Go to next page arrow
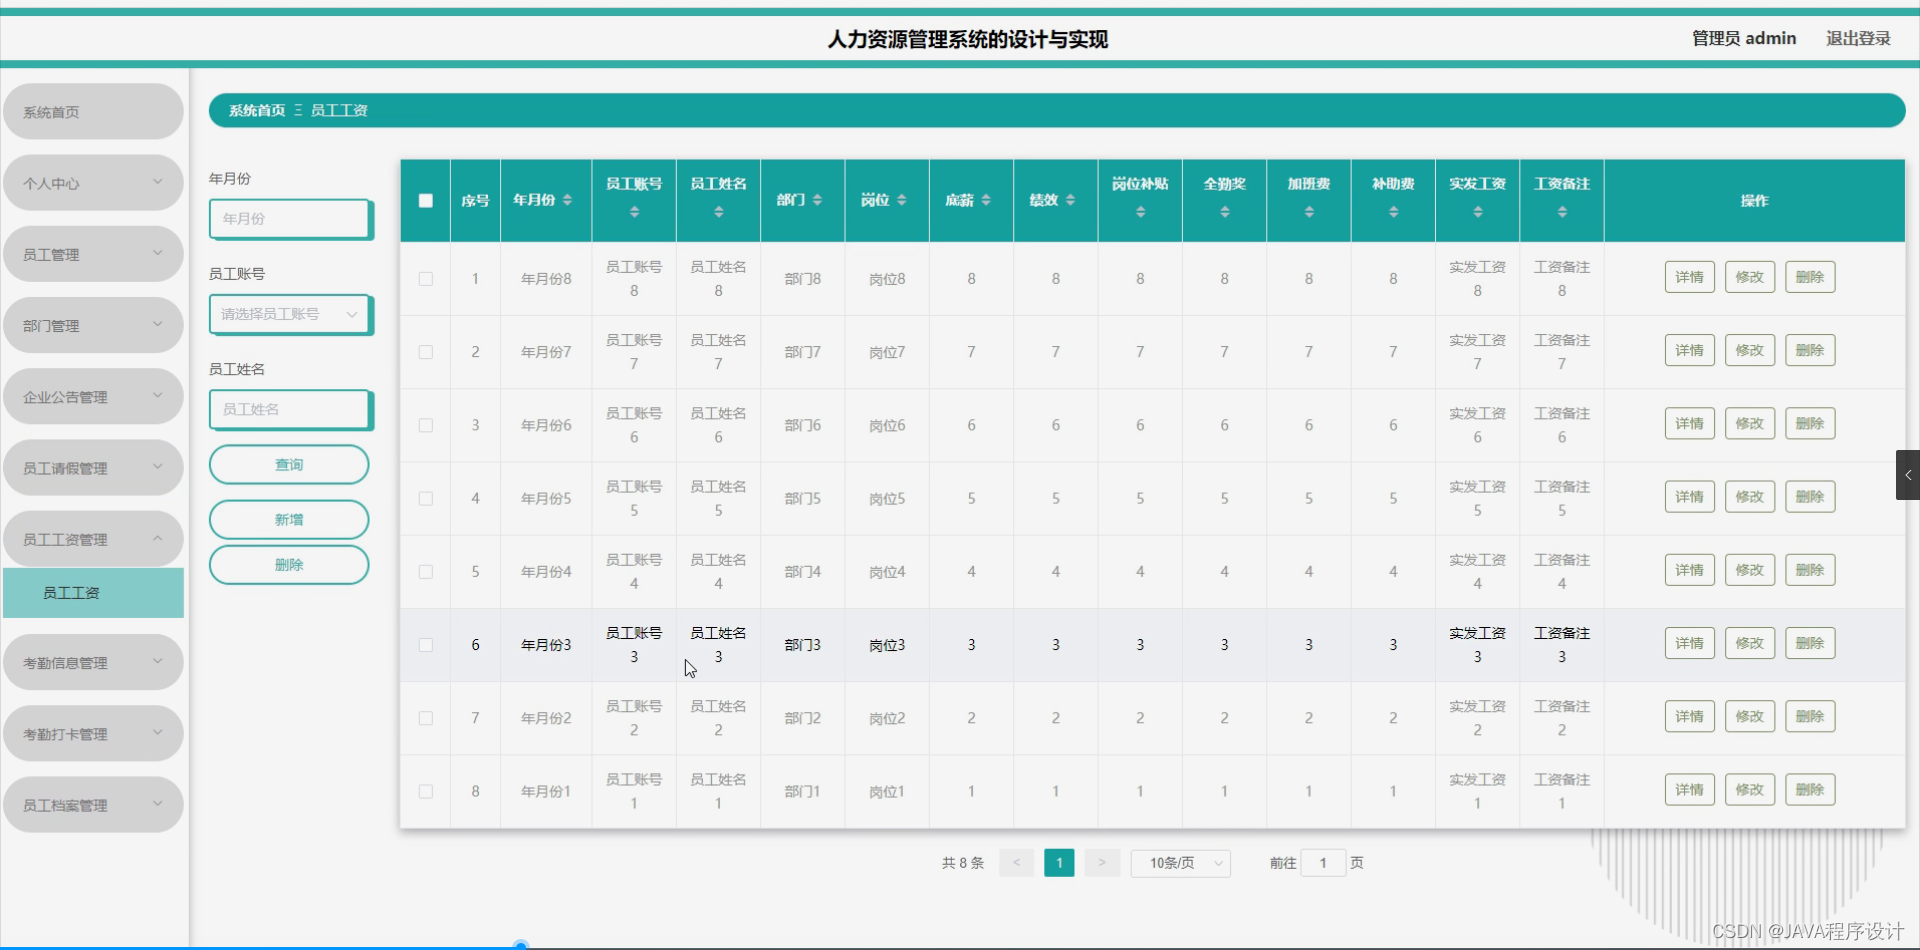This screenshot has height=950, width=1920. click(x=1102, y=863)
